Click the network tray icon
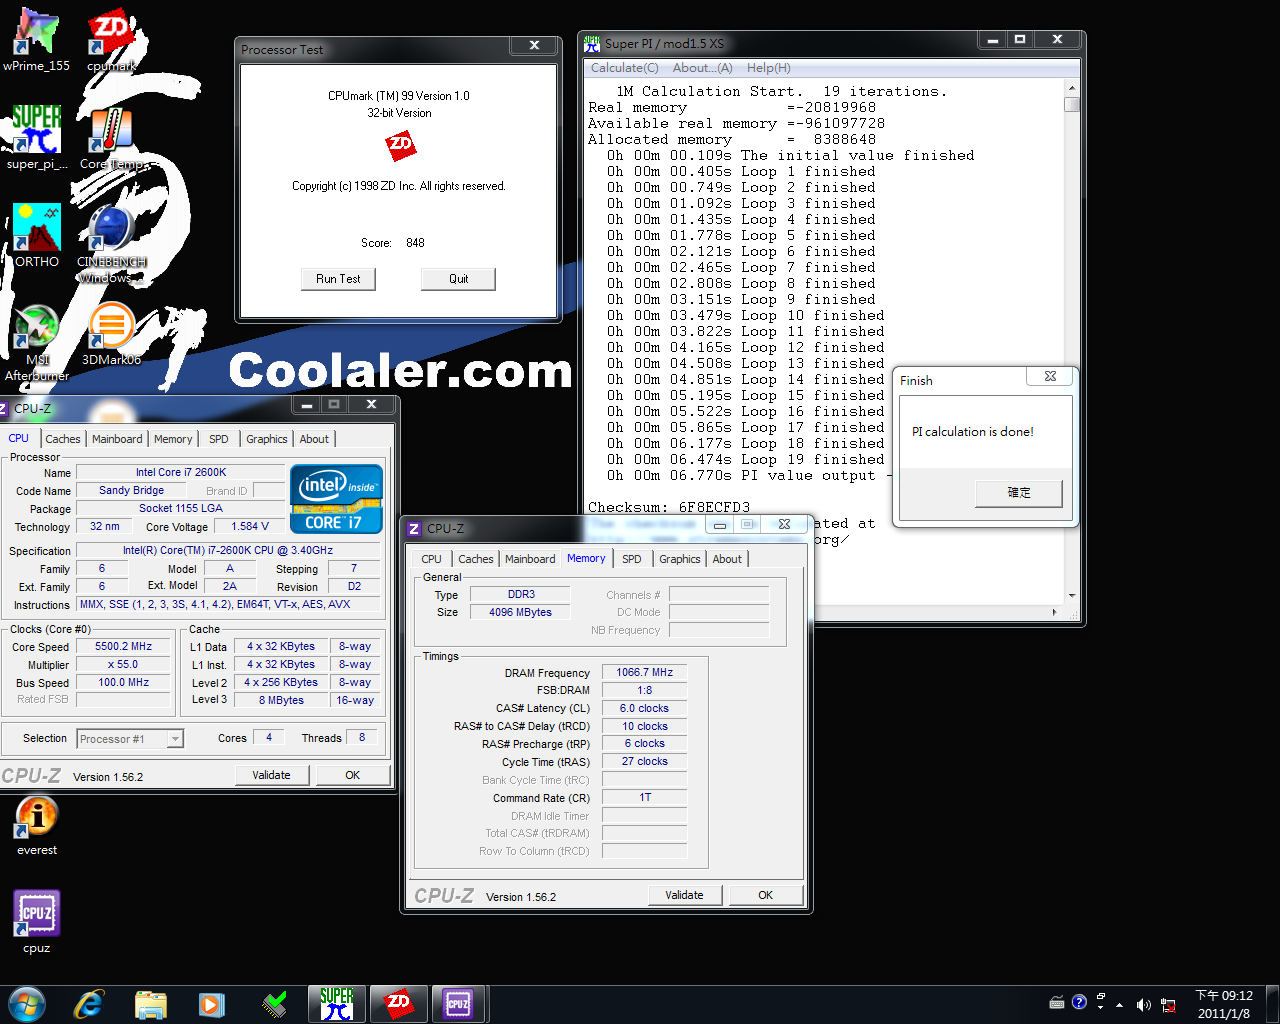The width and height of the screenshot is (1280, 1024). [1168, 1004]
